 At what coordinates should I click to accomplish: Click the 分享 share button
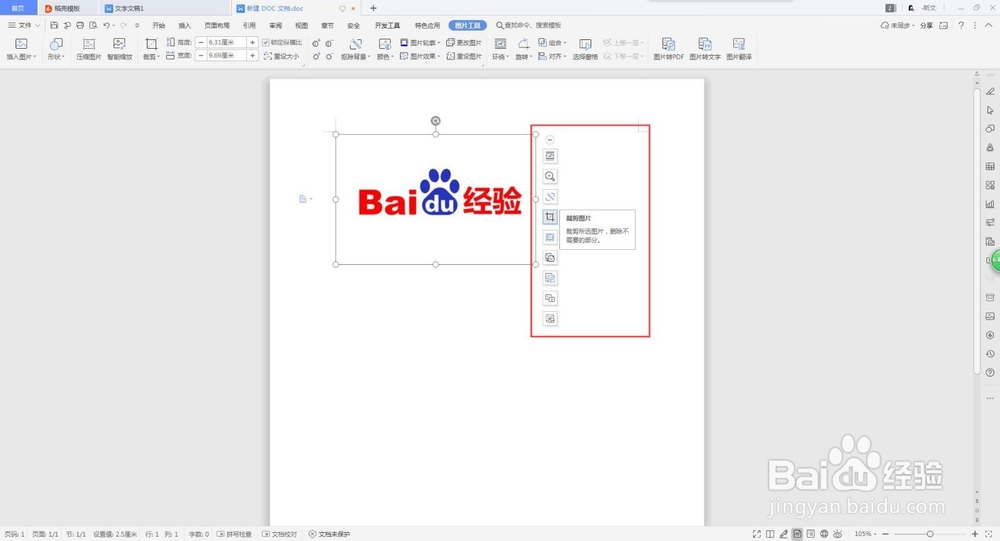coord(926,26)
